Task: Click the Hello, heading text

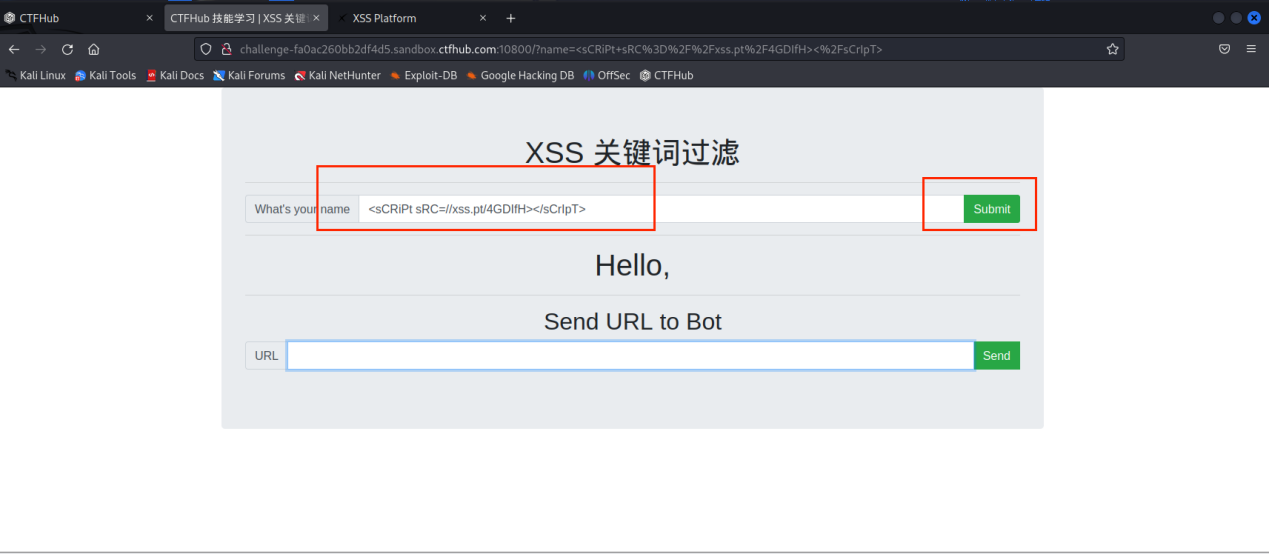Action: coord(632,265)
